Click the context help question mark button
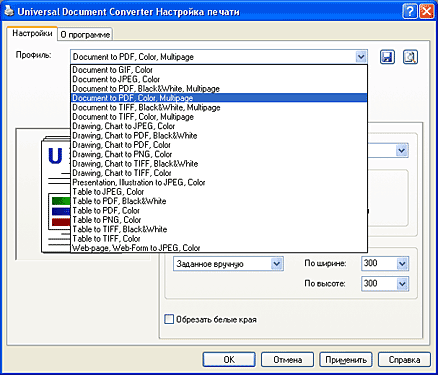This screenshot has height=375, width=438. (410, 11)
